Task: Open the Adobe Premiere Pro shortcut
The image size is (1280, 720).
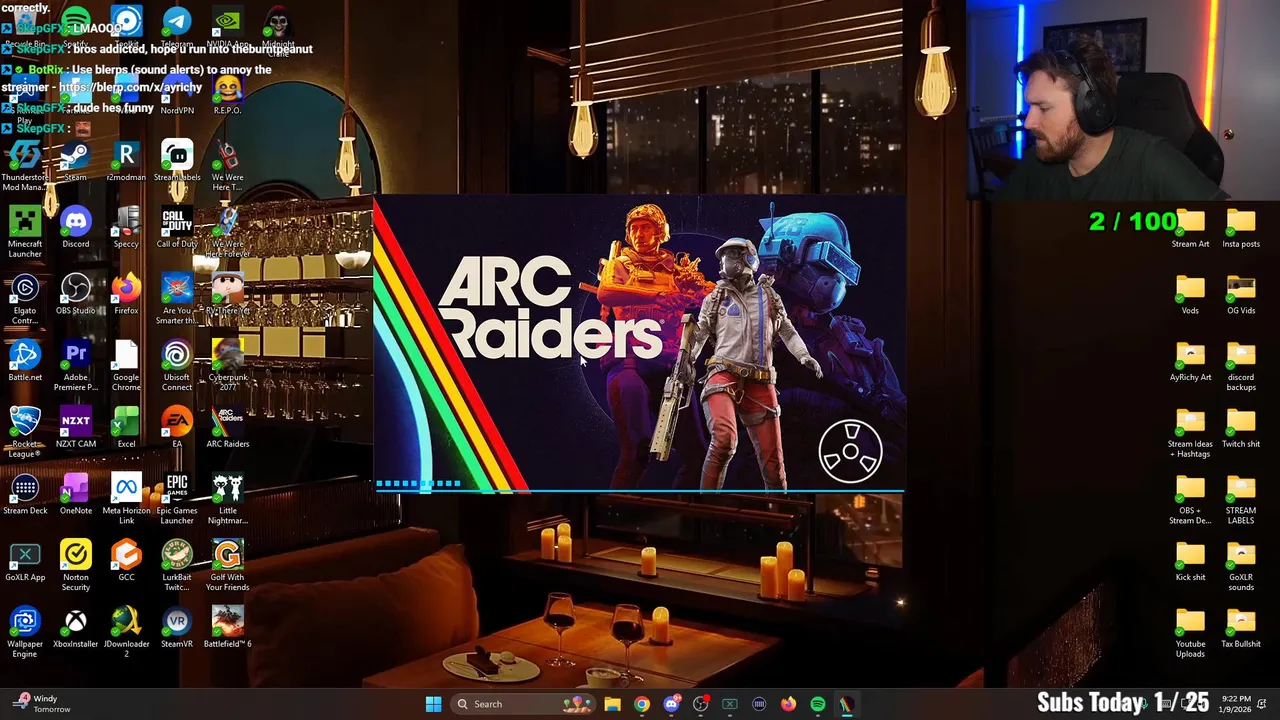Action: click(x=76, y=365)
